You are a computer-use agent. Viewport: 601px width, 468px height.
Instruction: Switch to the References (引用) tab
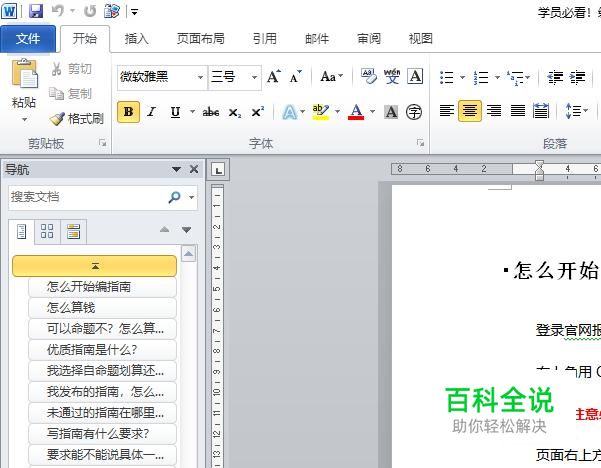pos(264,39)
